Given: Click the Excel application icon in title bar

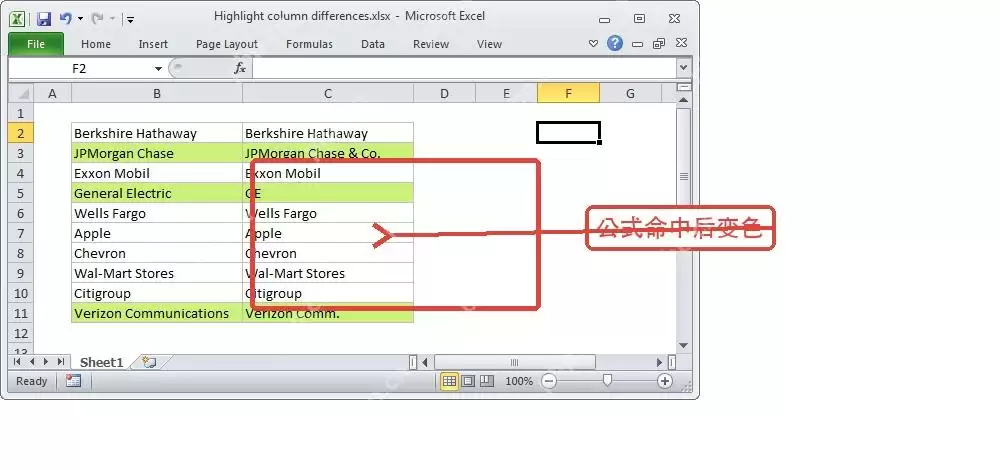Looking at the screenshot, I should tap(17, 18).
